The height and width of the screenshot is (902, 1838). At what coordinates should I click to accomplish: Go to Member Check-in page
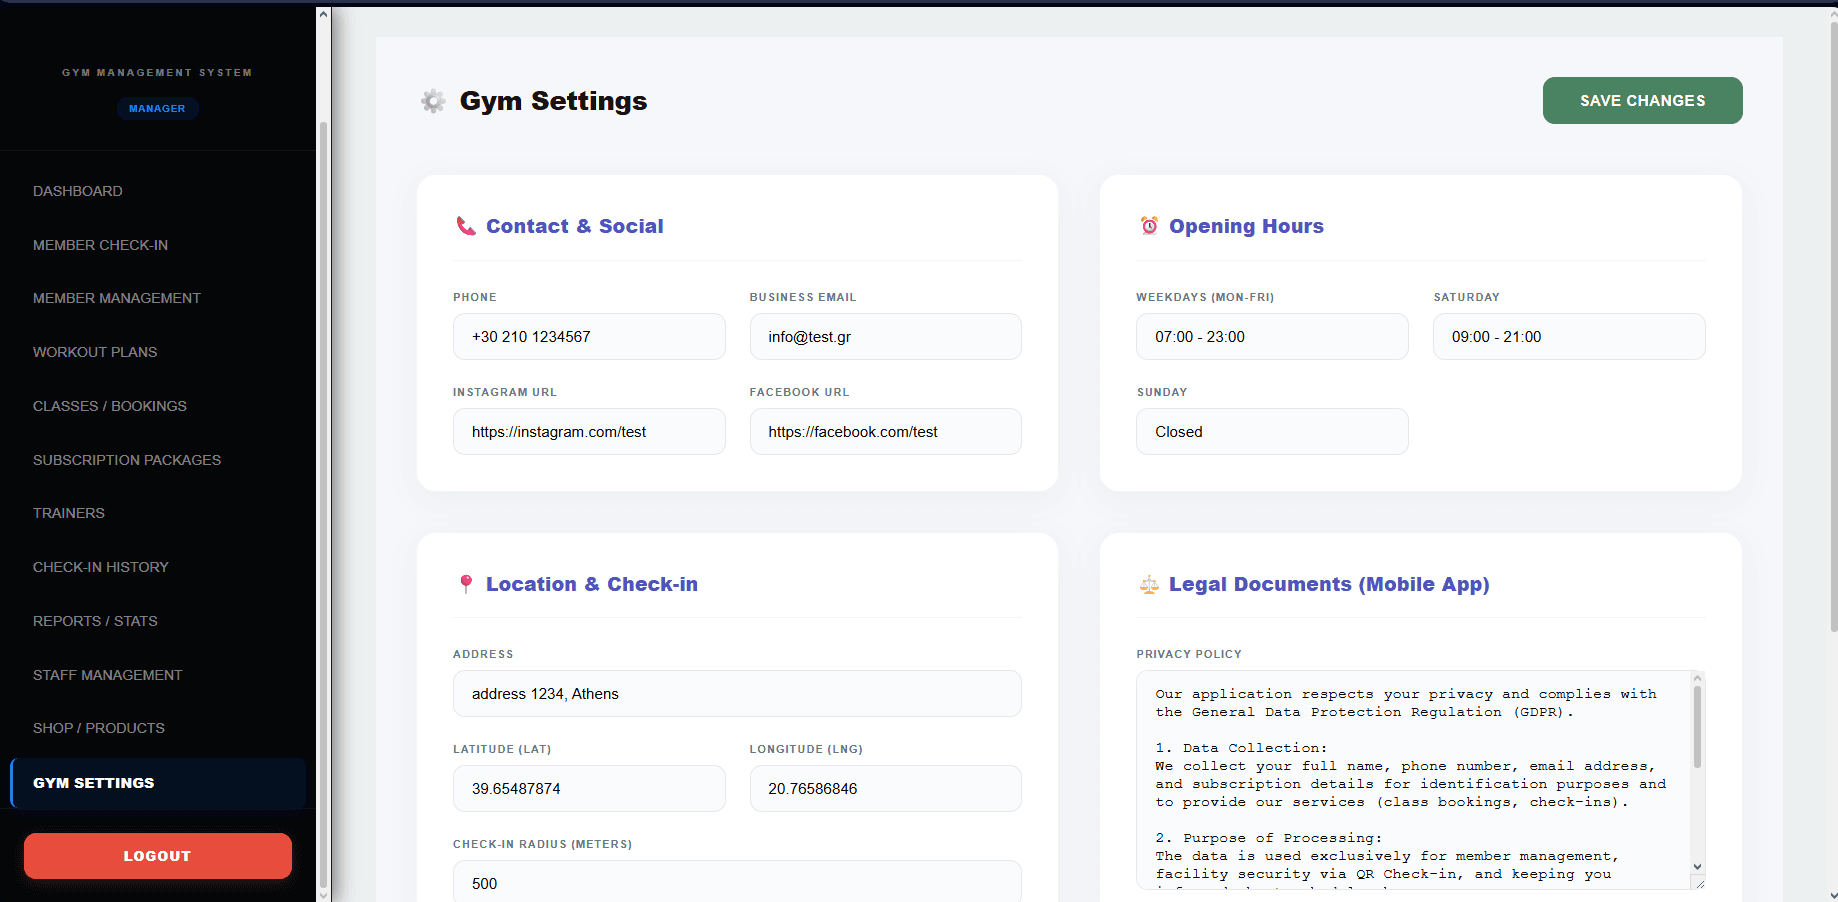point(100,245)
